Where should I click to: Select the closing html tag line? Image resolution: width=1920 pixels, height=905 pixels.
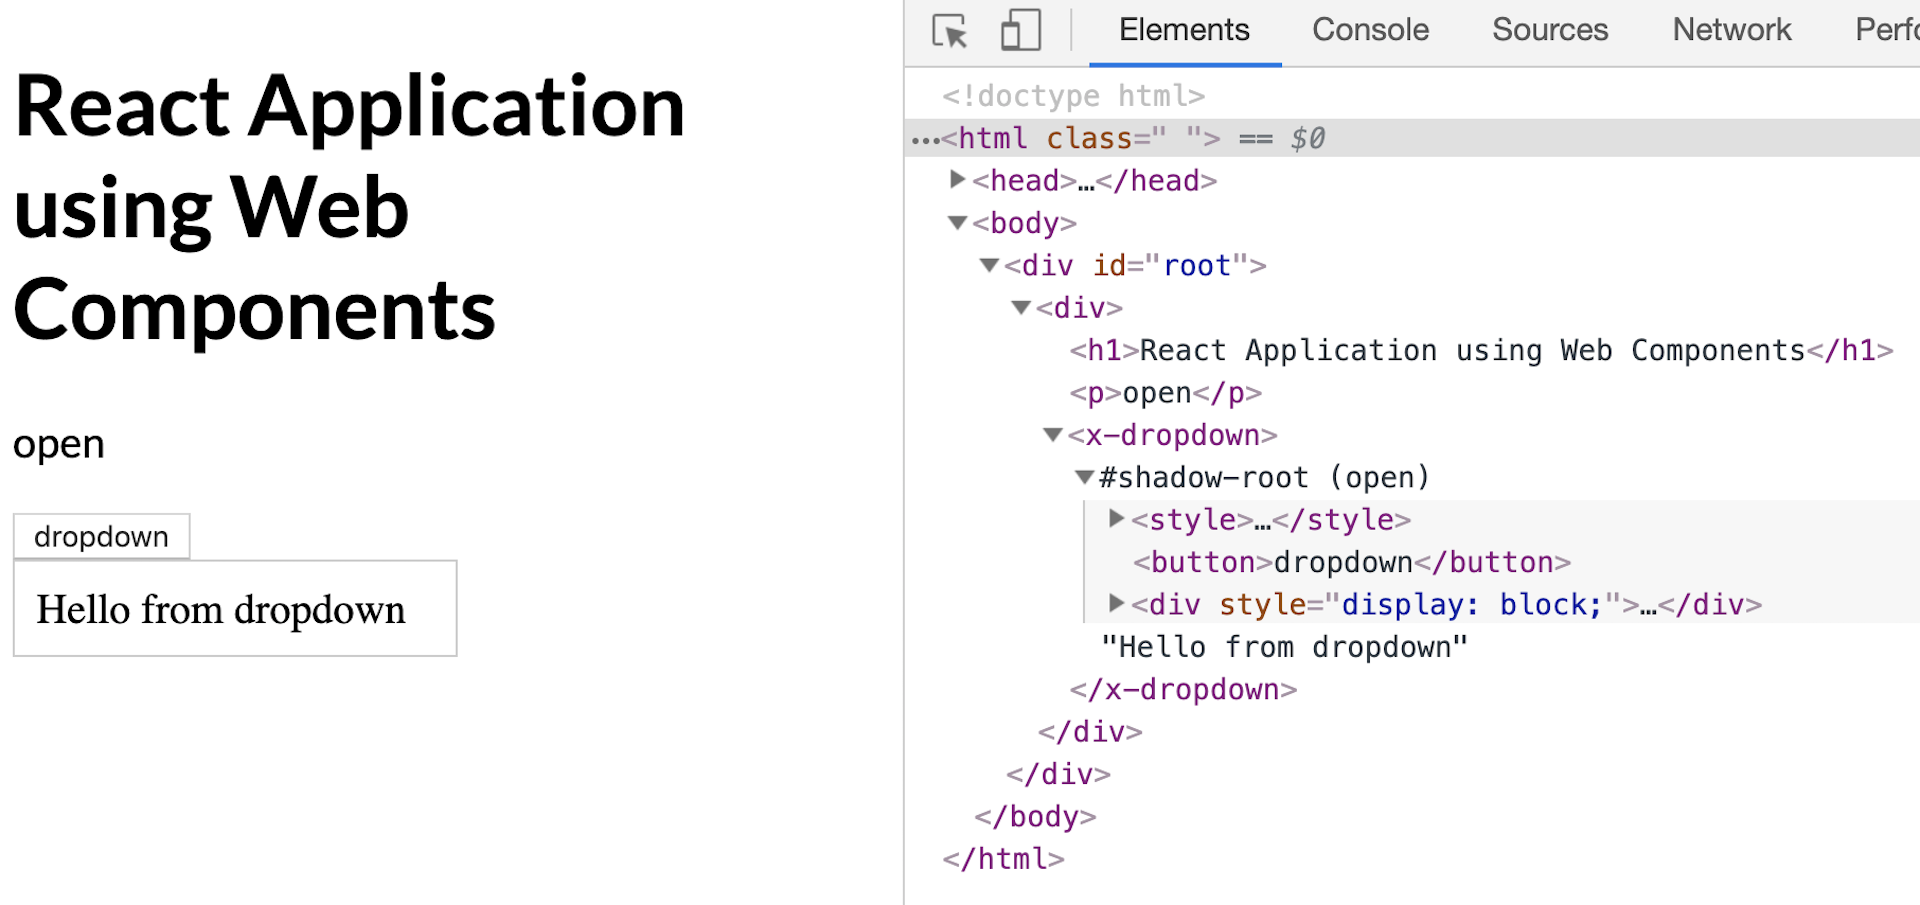pos(1003,859)
